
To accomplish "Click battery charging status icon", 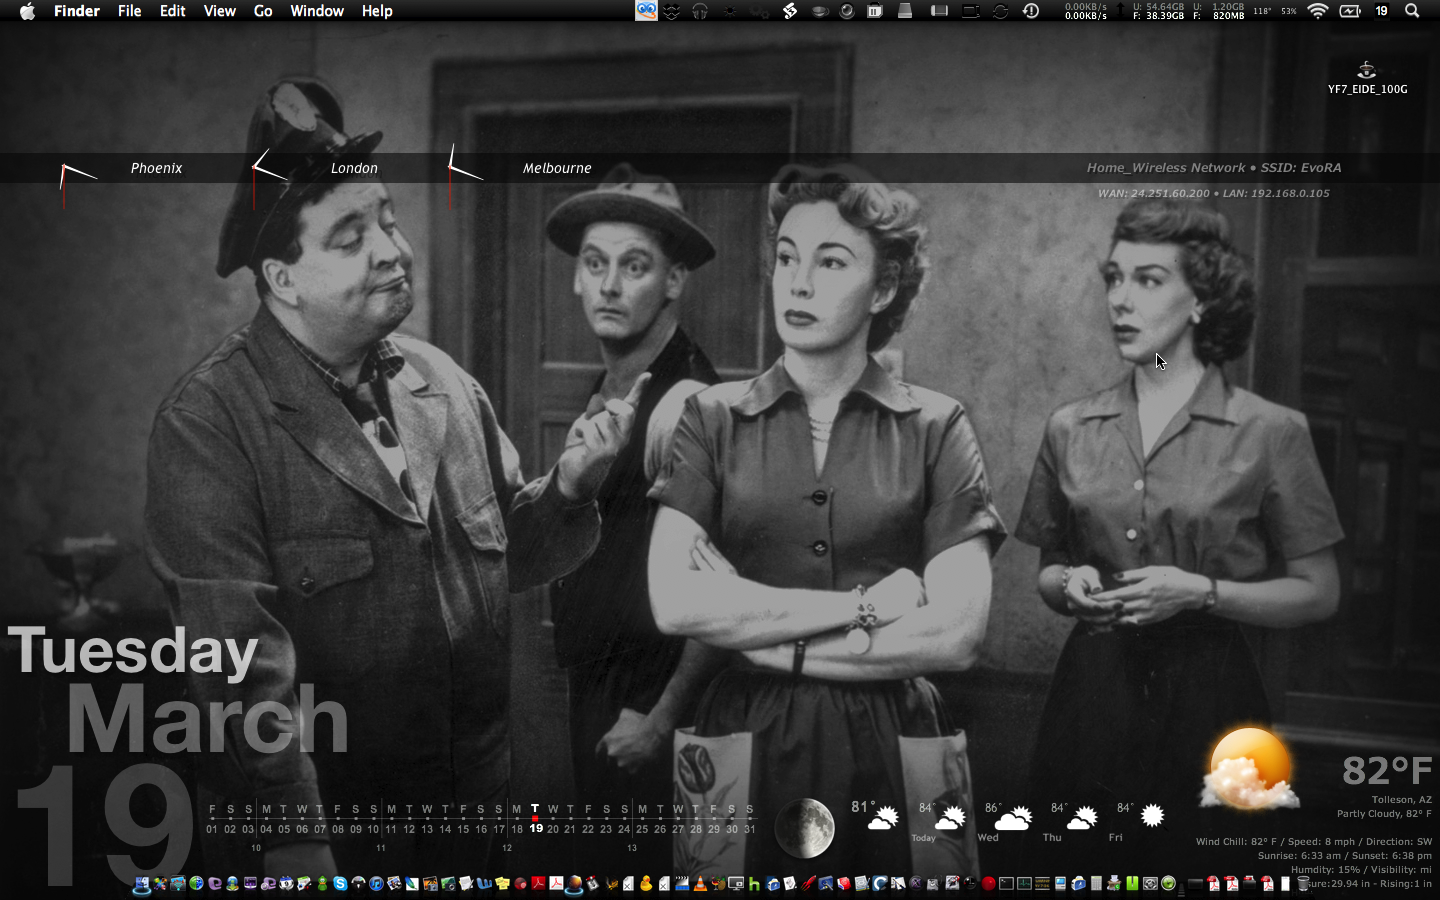I will (x=1350, y=11).
